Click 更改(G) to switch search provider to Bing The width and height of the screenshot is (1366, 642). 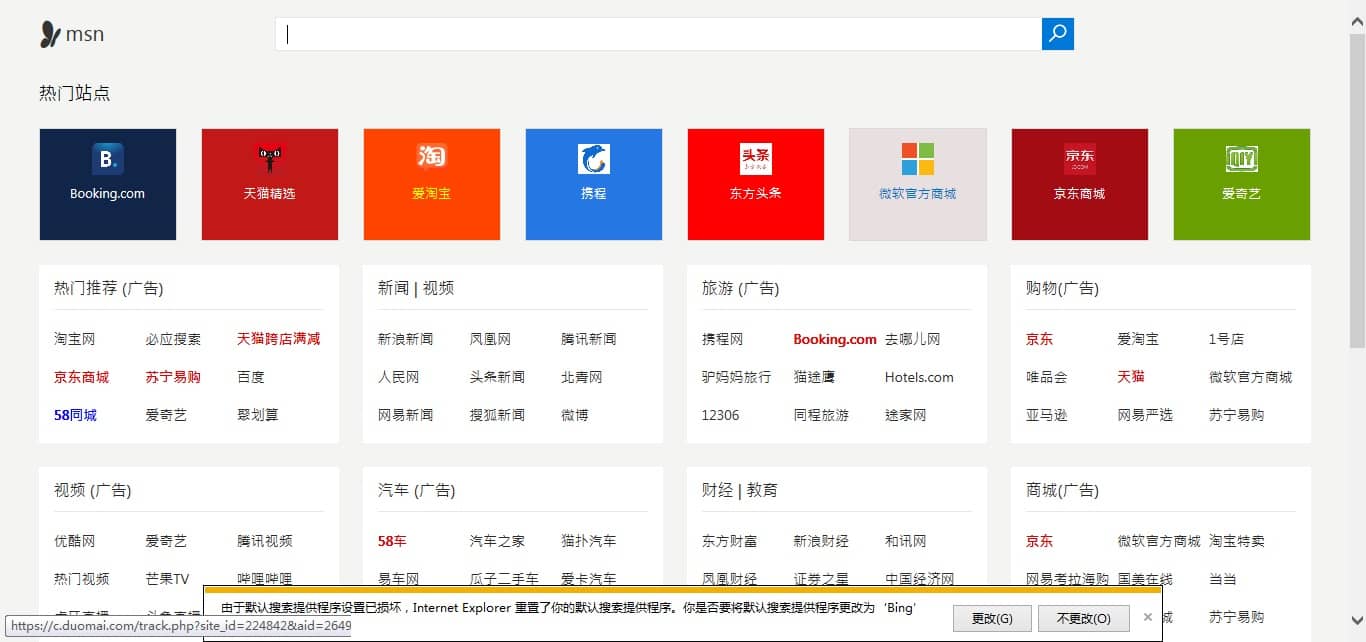(x=992, y=618)
